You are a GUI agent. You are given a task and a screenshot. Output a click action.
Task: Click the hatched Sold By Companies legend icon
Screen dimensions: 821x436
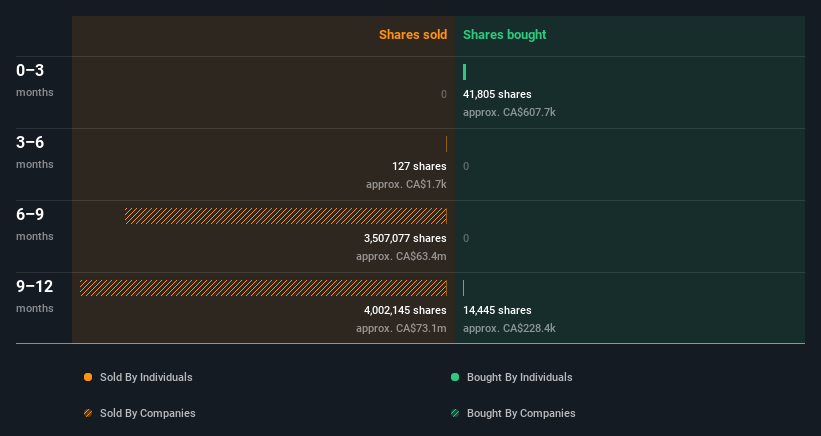coord(88,413)
